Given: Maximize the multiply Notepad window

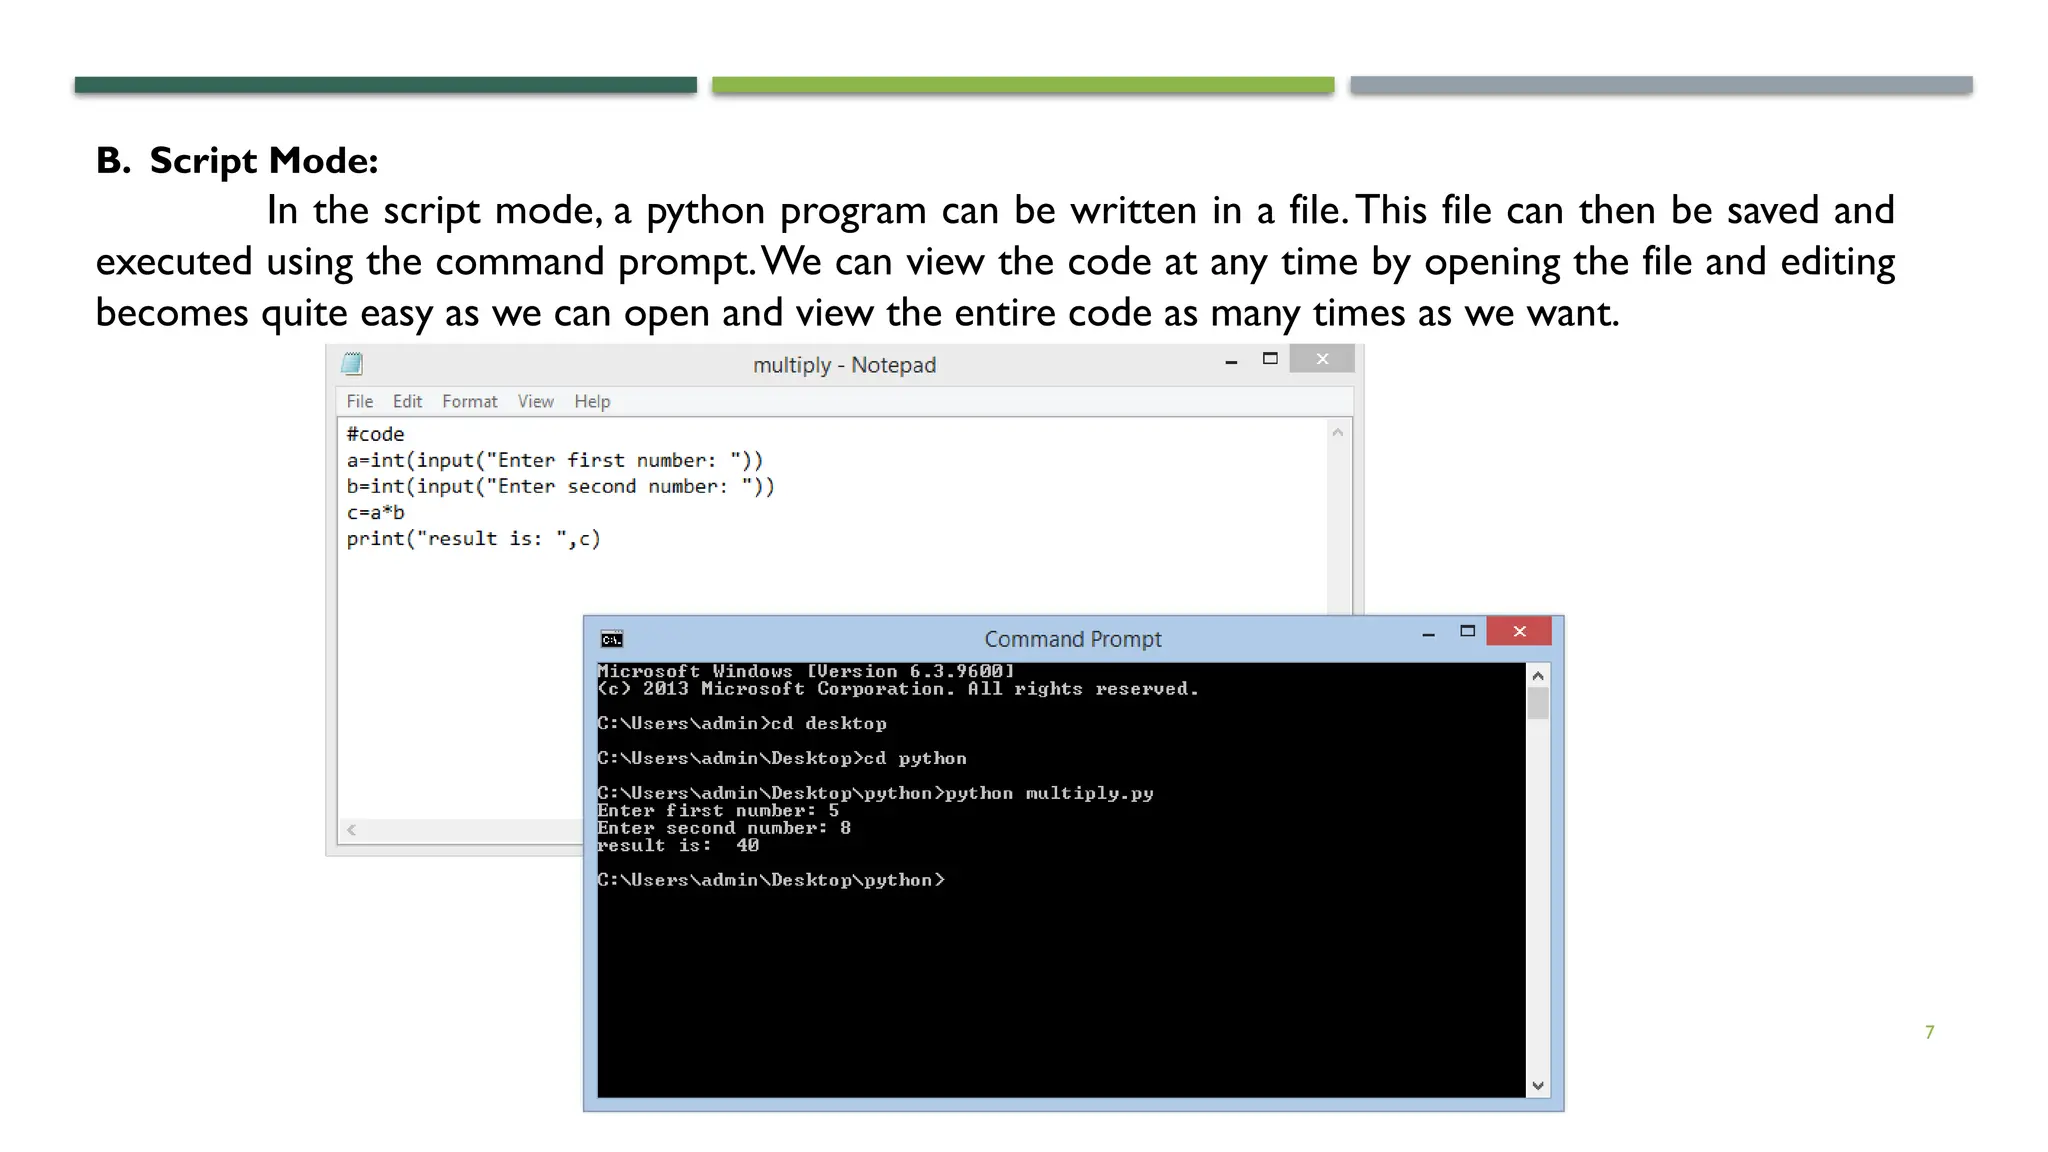Looking at the screenshot, I should click(1270, 359).
